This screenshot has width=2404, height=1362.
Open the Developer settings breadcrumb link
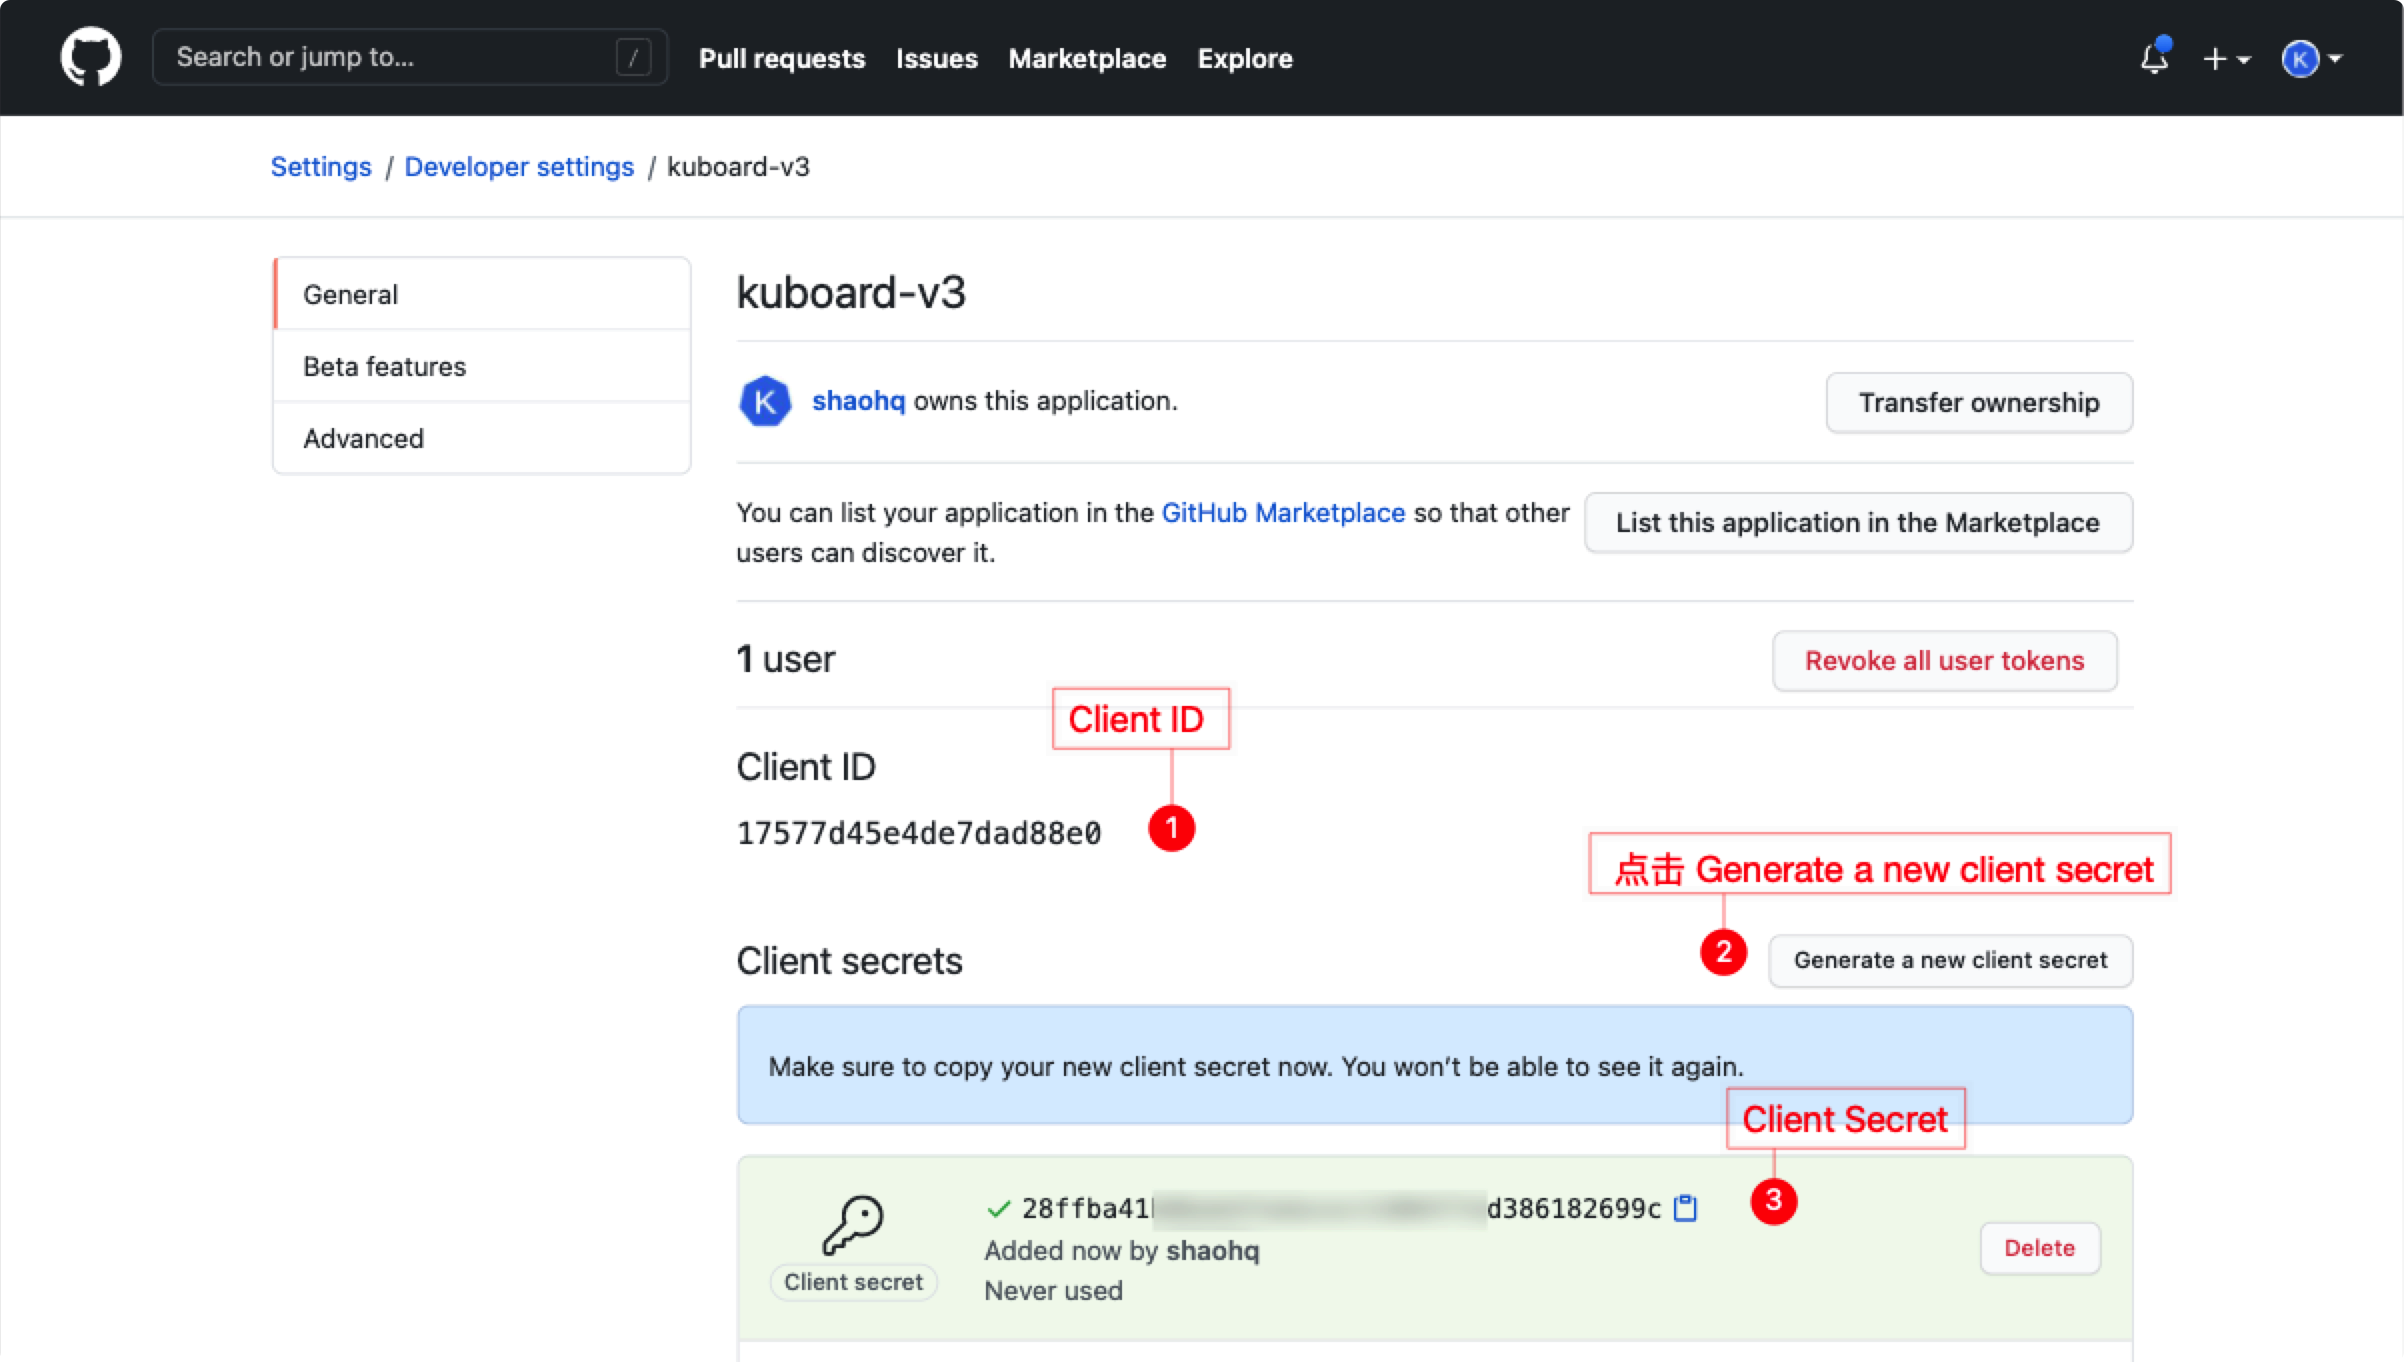[x=519, y=166]
